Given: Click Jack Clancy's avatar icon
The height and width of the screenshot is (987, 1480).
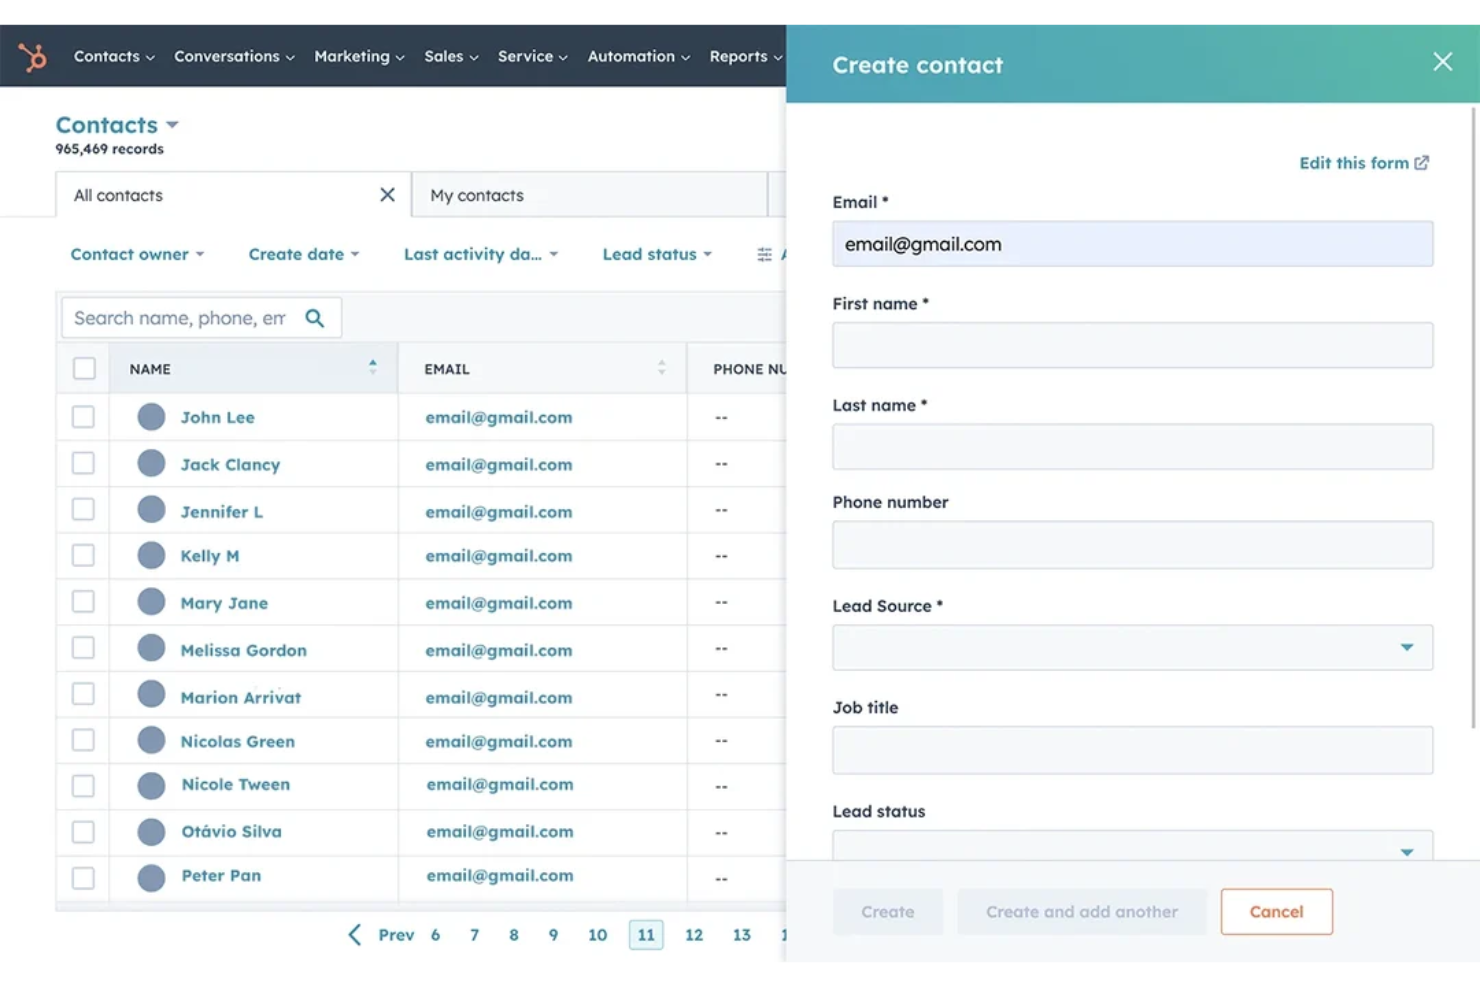Looking at the screenshot, I should point(151,464).
